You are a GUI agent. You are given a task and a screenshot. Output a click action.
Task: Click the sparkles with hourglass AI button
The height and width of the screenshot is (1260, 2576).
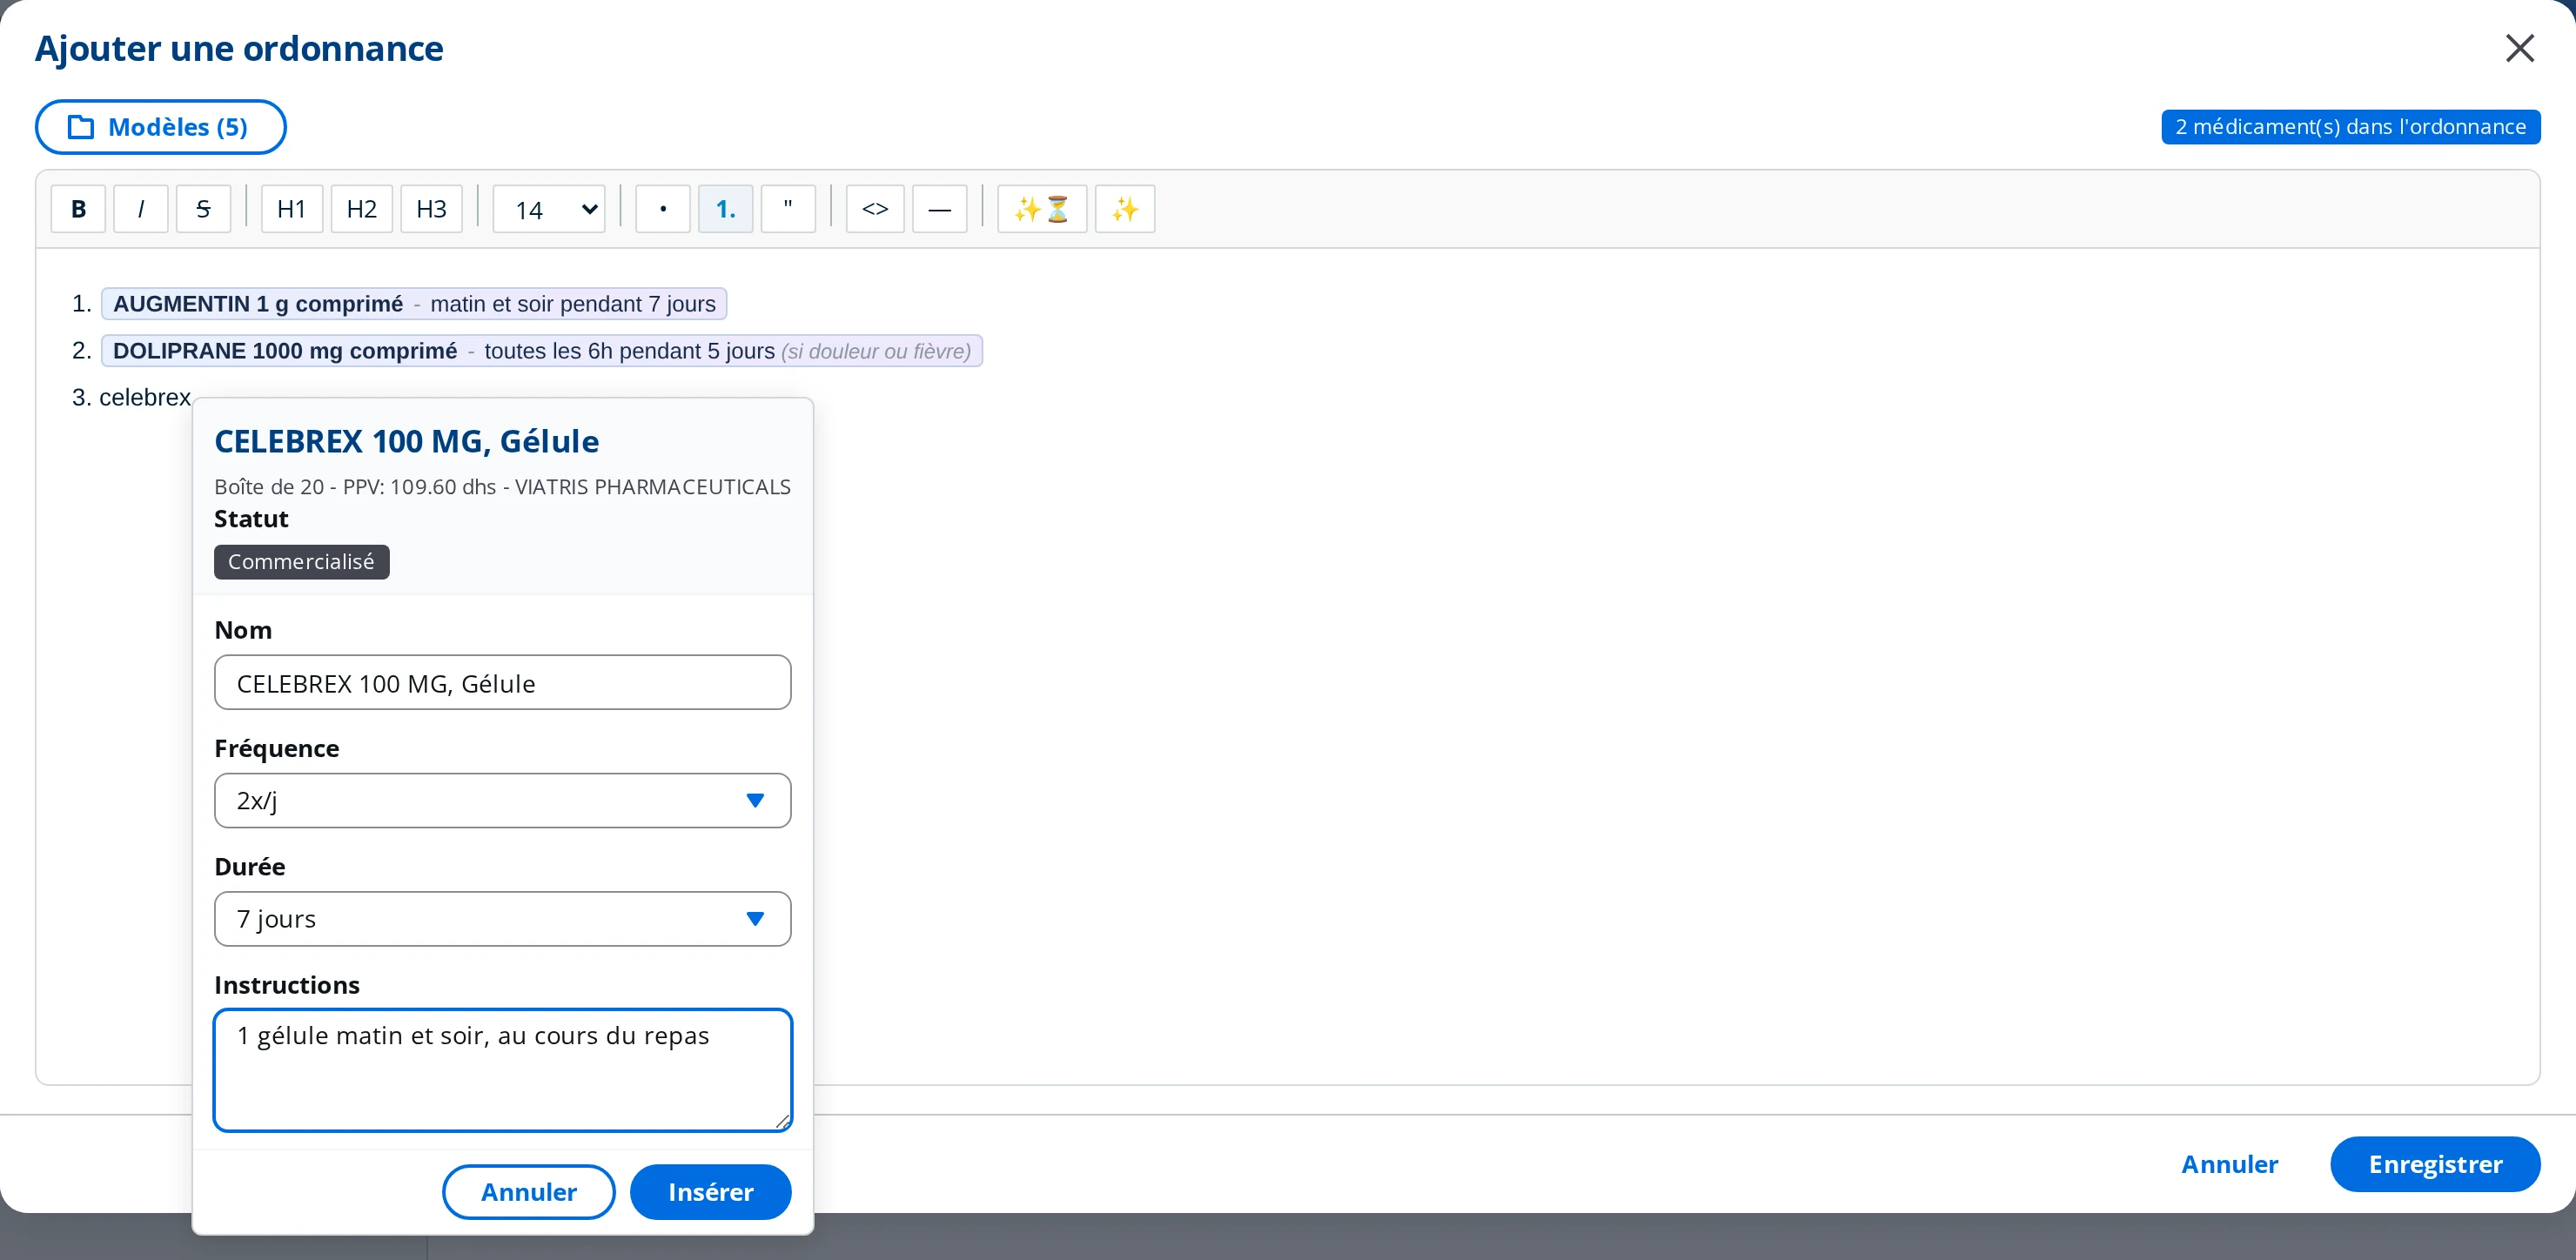click(1042, 209)
